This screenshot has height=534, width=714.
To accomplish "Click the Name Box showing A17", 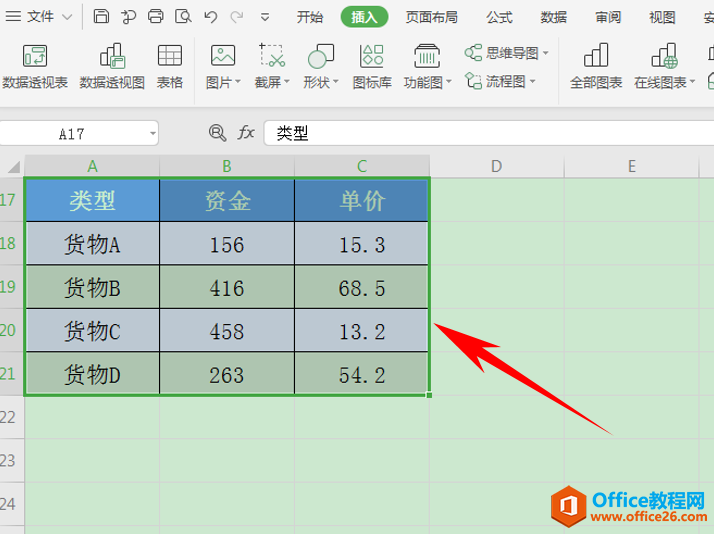I will point(71,134).
